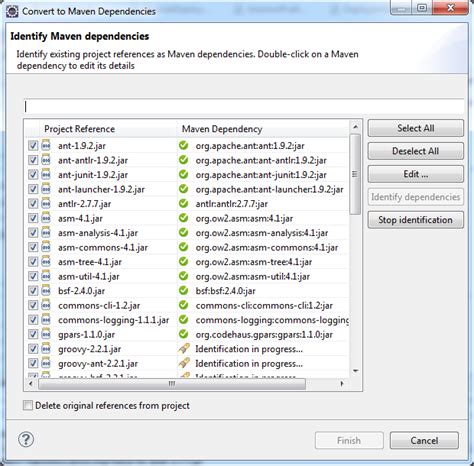Click green check for org.ow2.asm:asm-util:4.1:jar
This screenshot has height=466, width=474.
(183, 276)
